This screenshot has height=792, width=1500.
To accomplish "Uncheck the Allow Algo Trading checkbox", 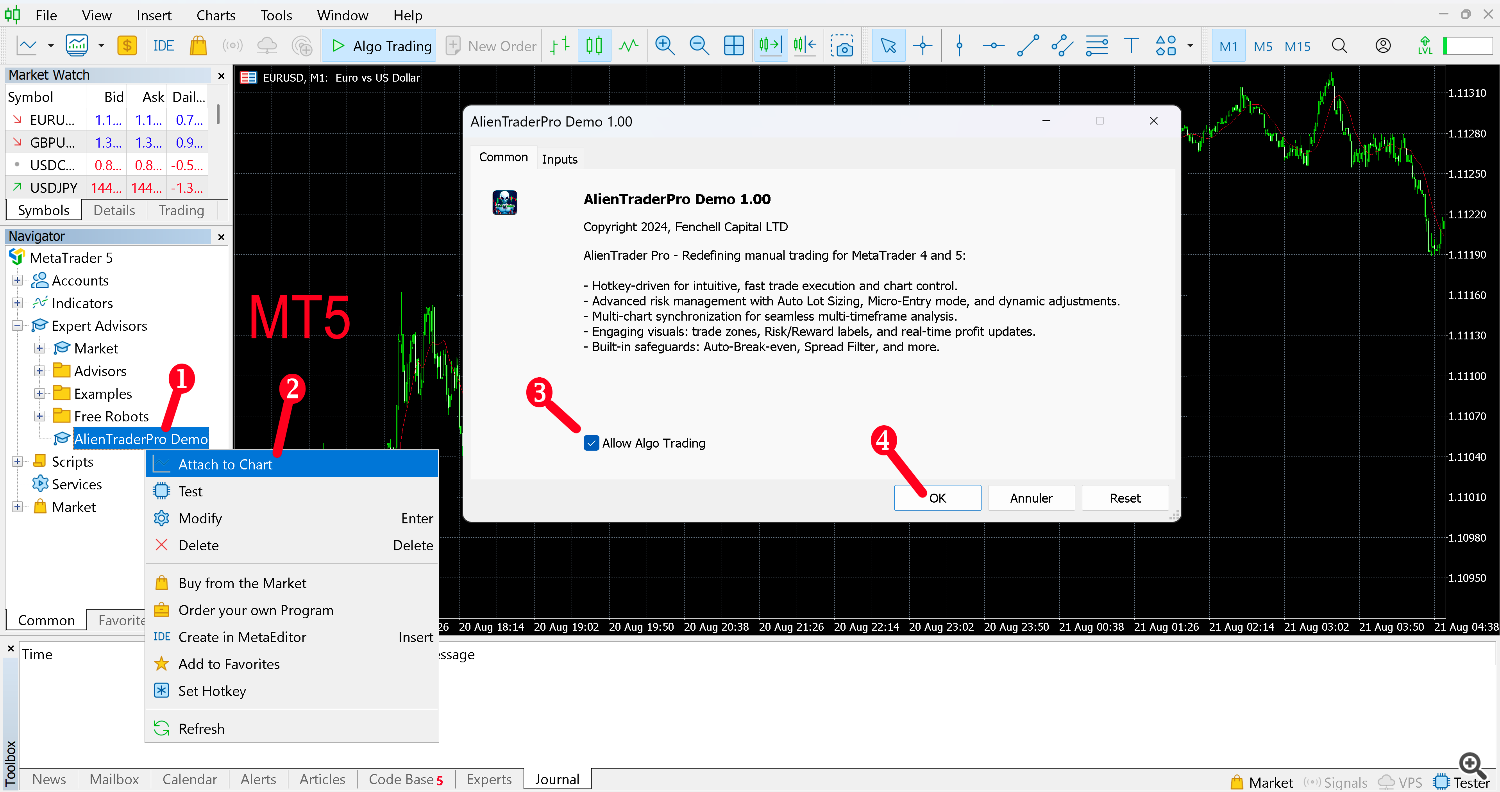I will click(591, 443).
